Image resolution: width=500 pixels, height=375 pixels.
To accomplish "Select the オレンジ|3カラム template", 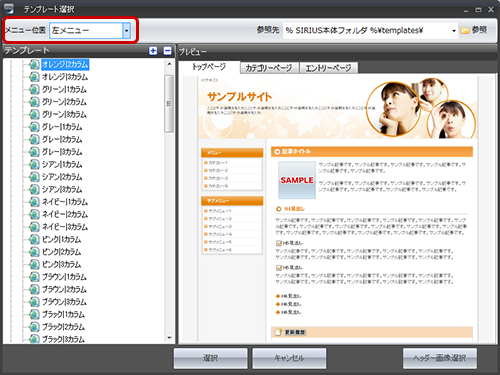I will (x=65, y=77).
